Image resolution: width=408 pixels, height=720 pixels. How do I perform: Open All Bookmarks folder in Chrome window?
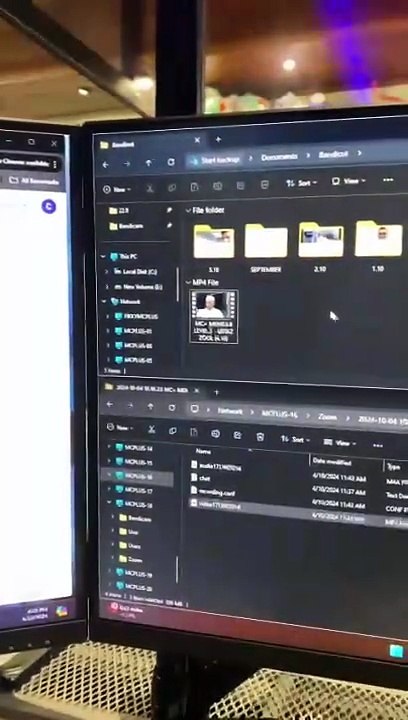point(35,181)
